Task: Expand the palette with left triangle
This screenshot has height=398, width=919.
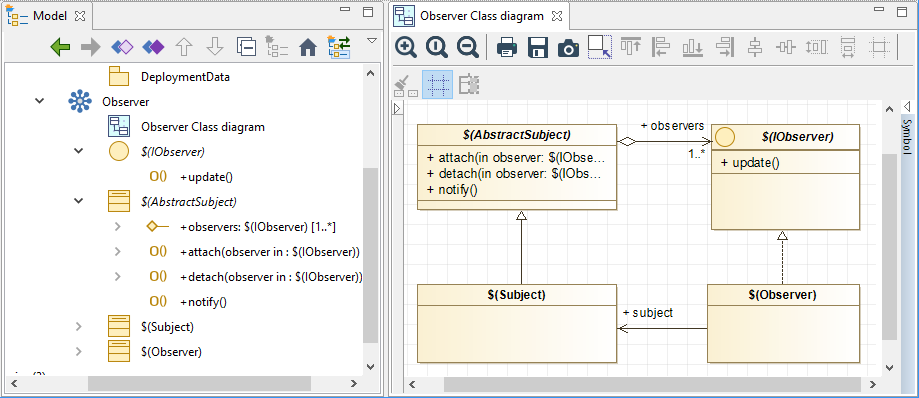Action: coord(397,108)
